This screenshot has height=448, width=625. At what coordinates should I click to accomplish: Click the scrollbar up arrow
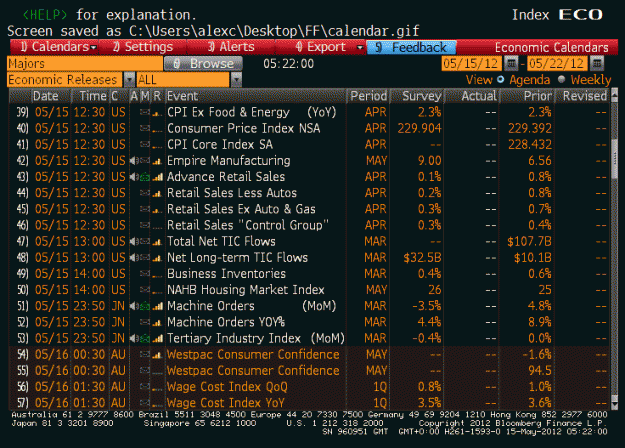click(614, 94)
